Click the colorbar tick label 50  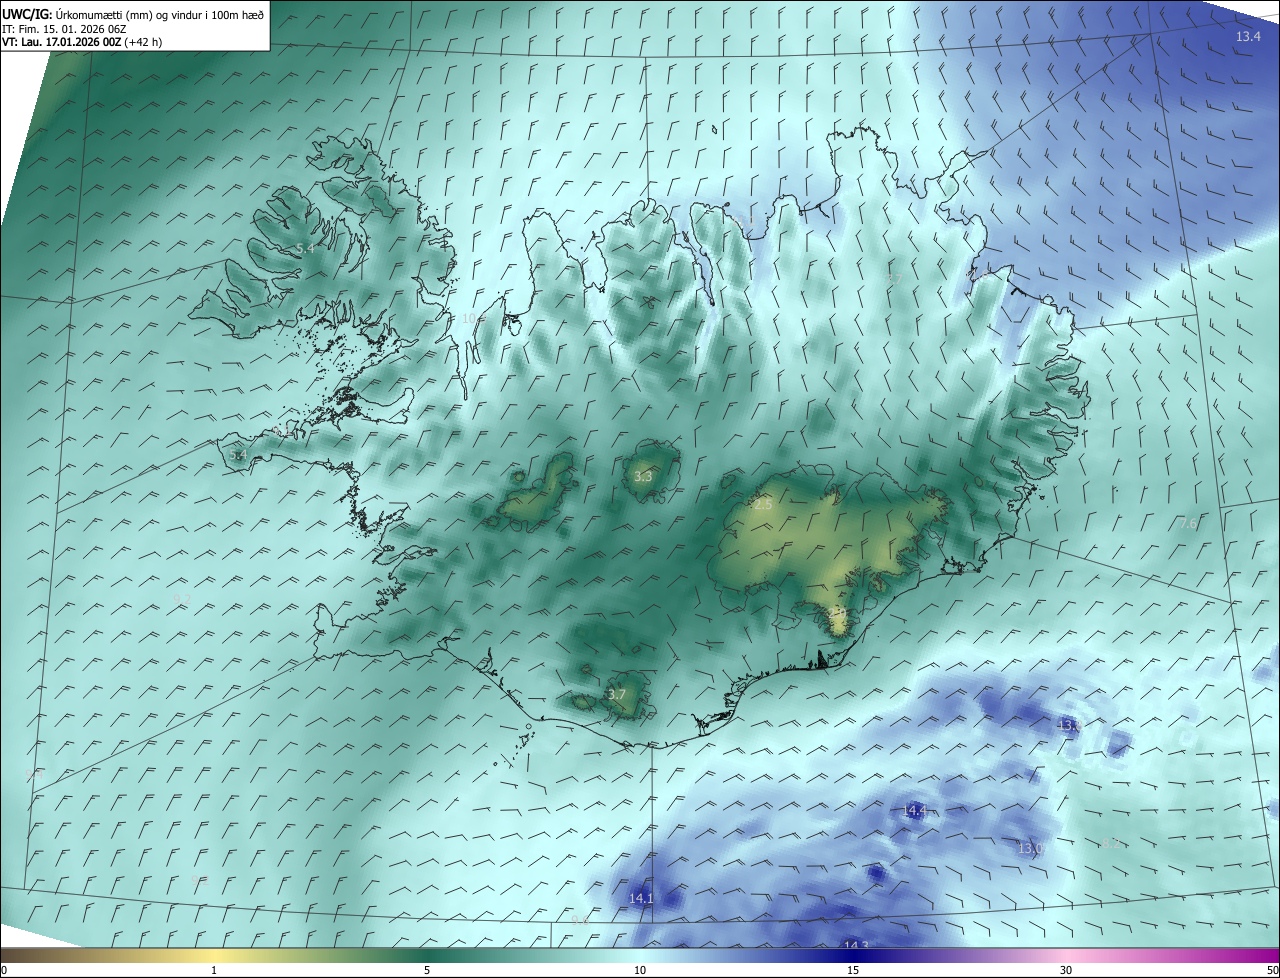pyautogui.click(x=1272, y=970)
